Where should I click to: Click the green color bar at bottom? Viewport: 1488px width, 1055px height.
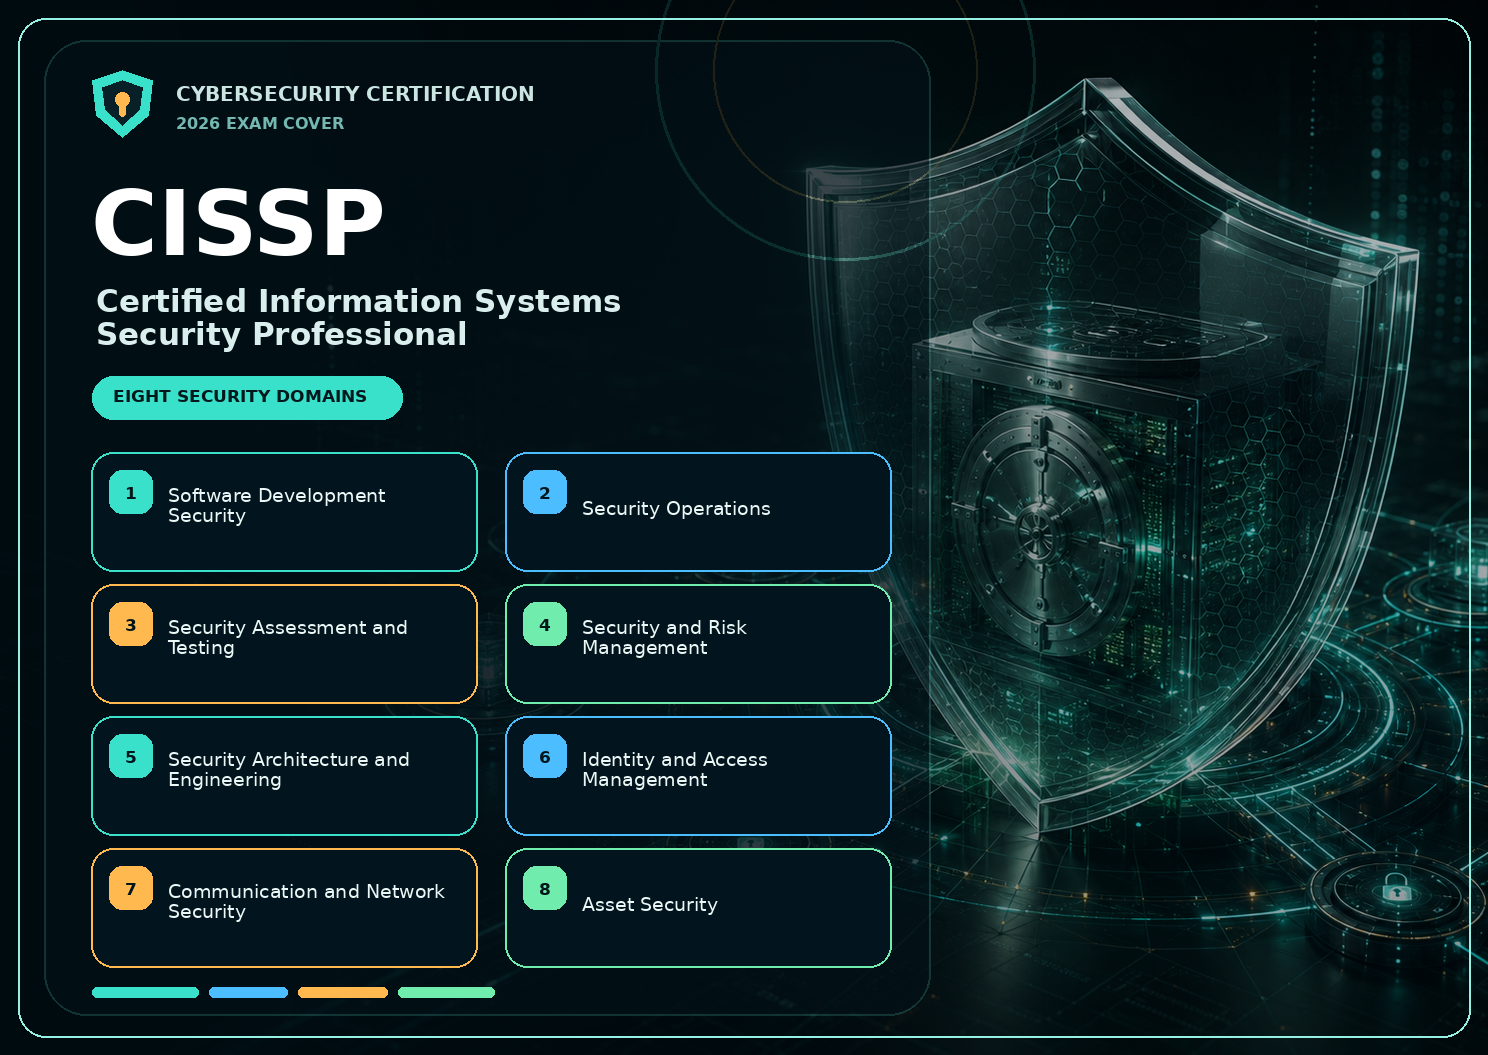[x=447, y=993]
